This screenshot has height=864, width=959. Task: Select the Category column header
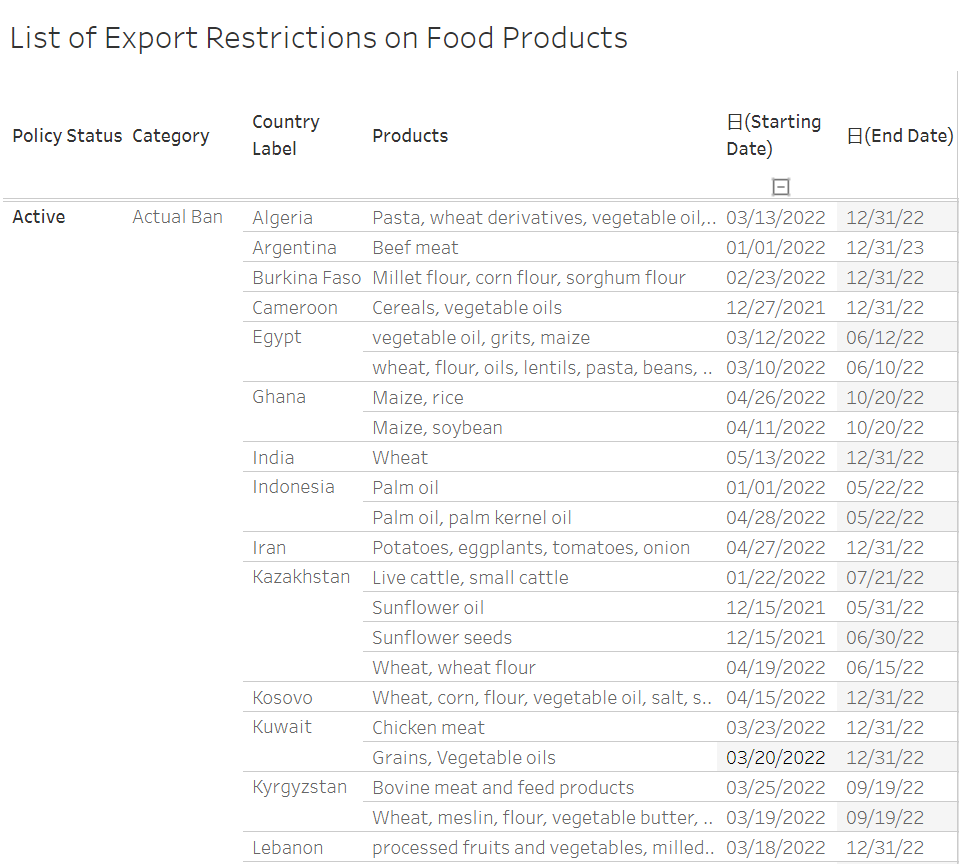[171, 136]
